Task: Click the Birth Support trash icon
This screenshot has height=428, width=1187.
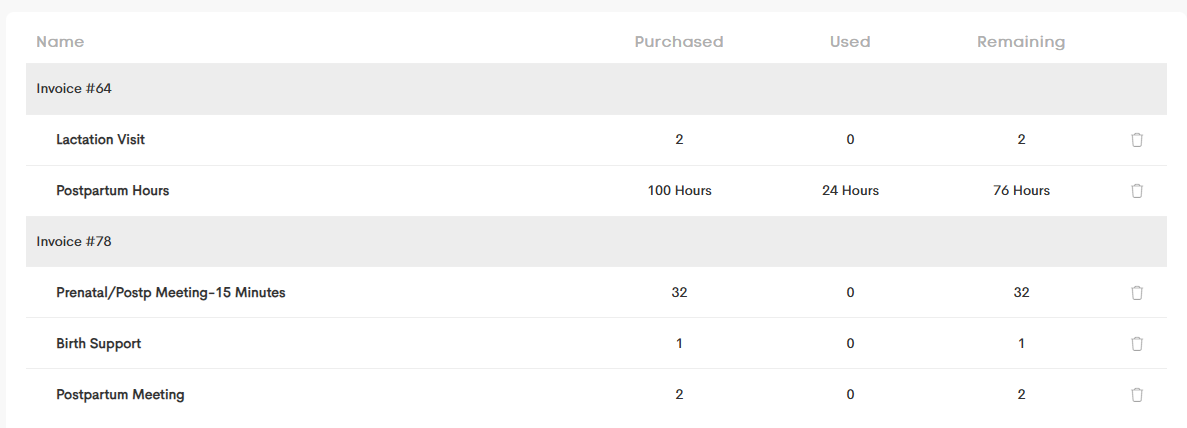Action: coord(1136,344)
